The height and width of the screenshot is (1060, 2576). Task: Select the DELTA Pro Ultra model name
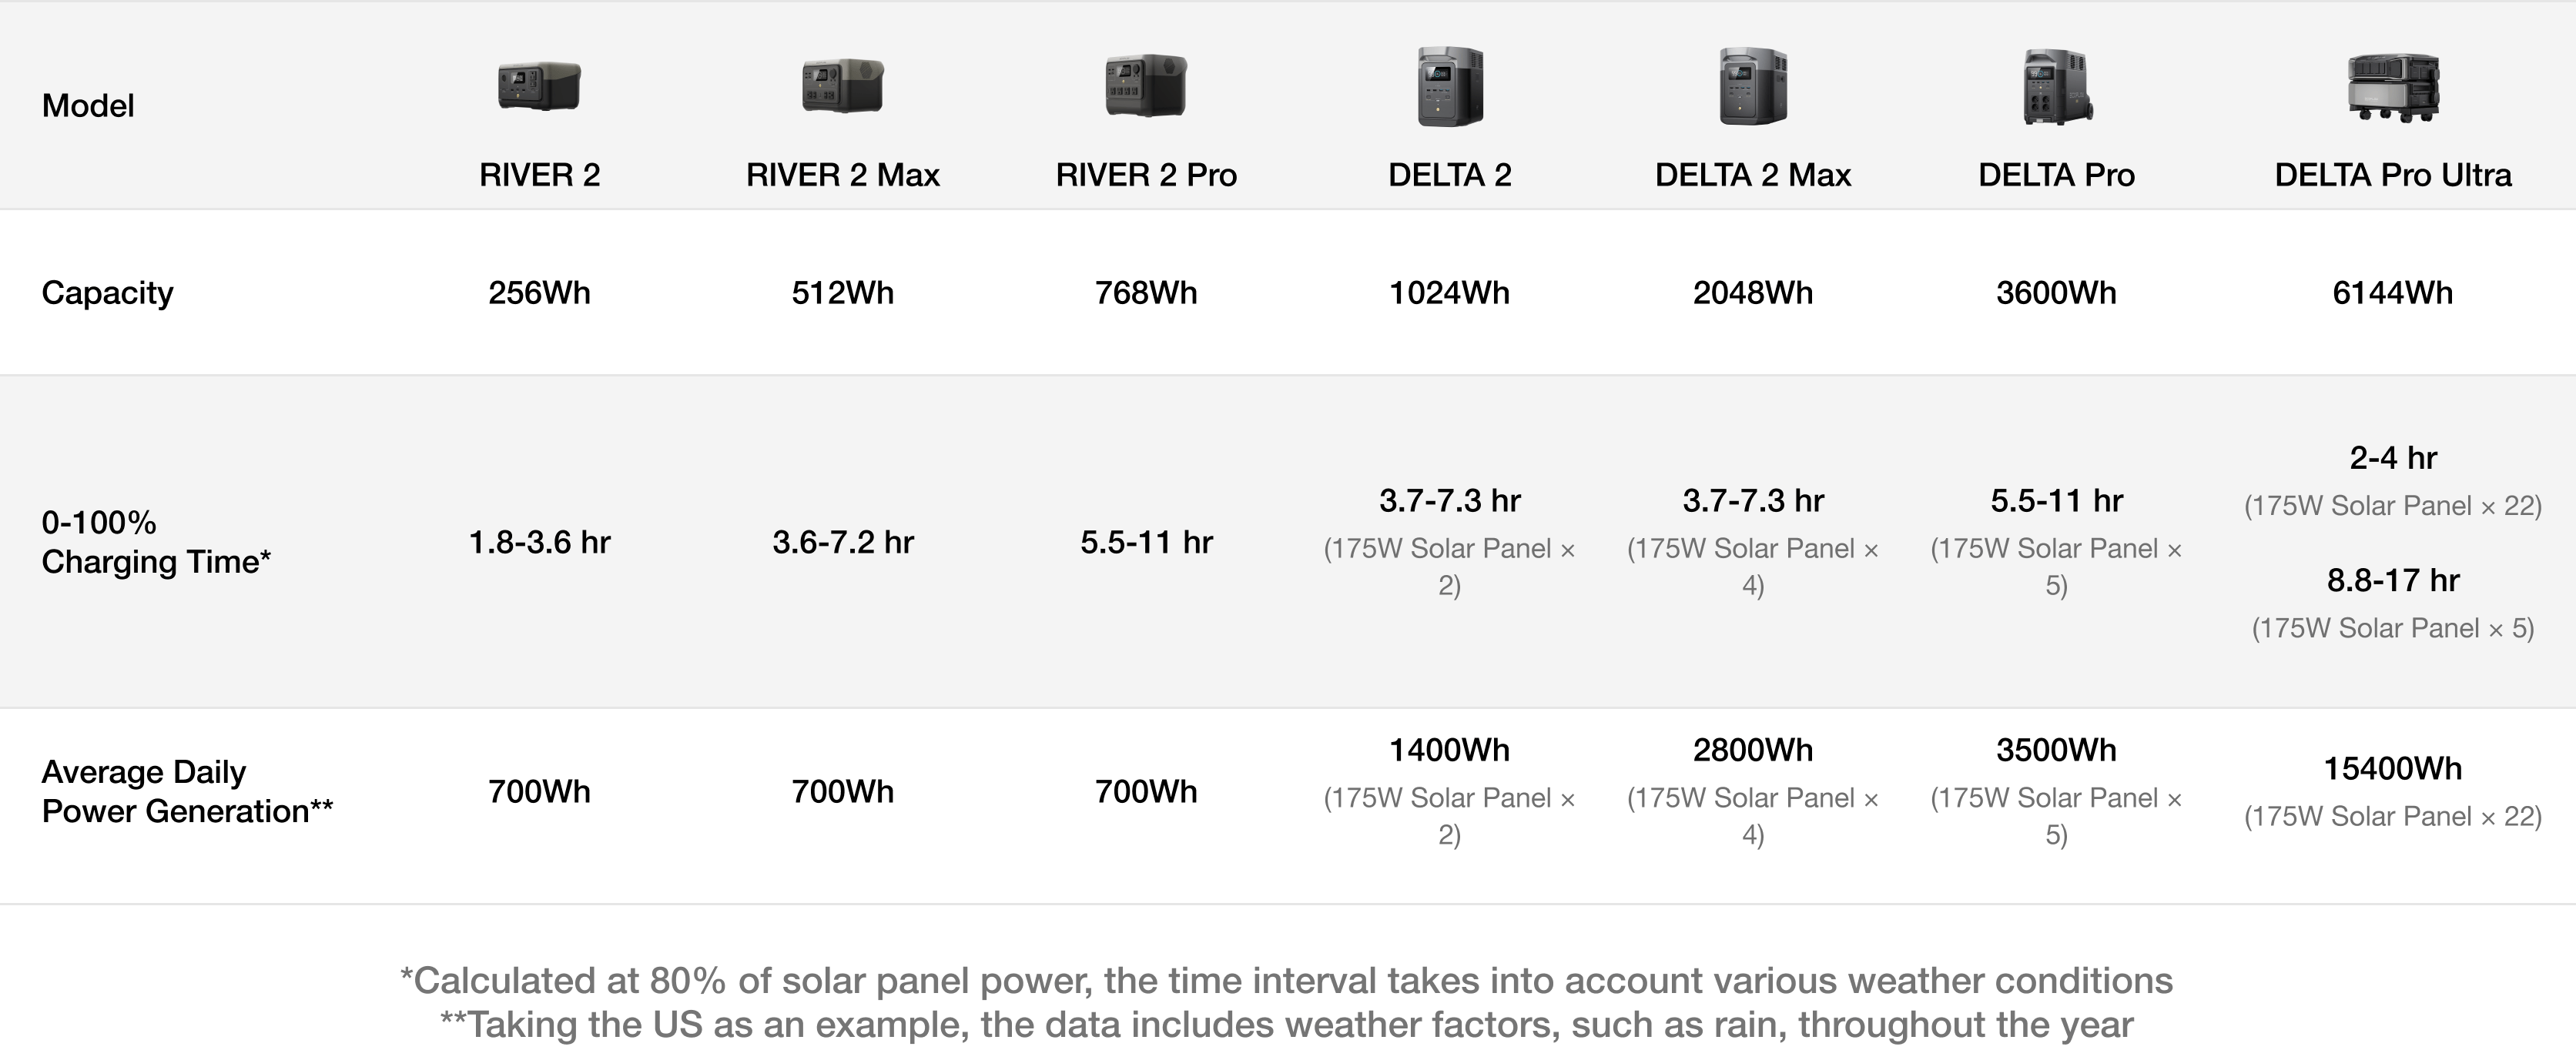coord(2392,175)
